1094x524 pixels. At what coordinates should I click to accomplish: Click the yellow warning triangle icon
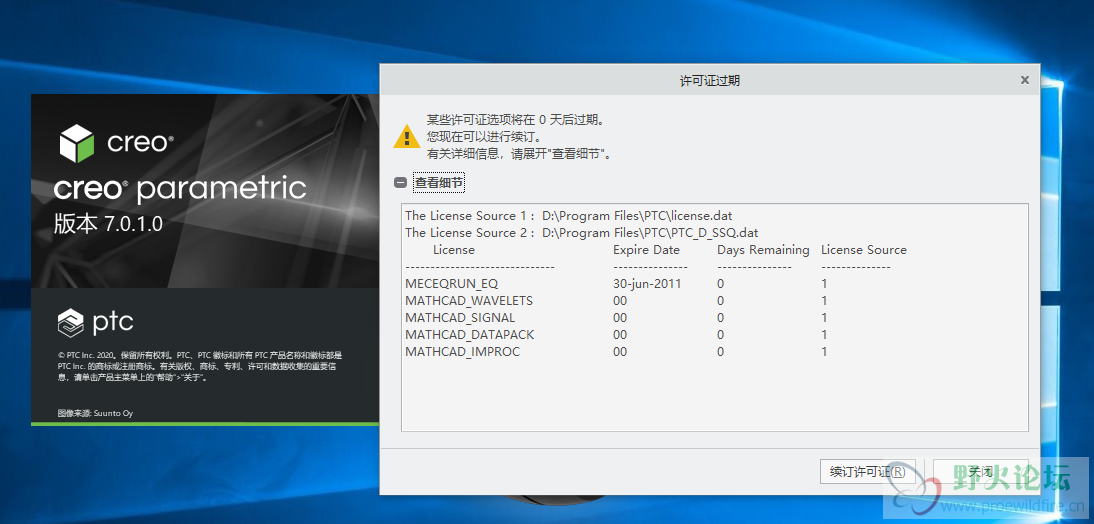406,136
